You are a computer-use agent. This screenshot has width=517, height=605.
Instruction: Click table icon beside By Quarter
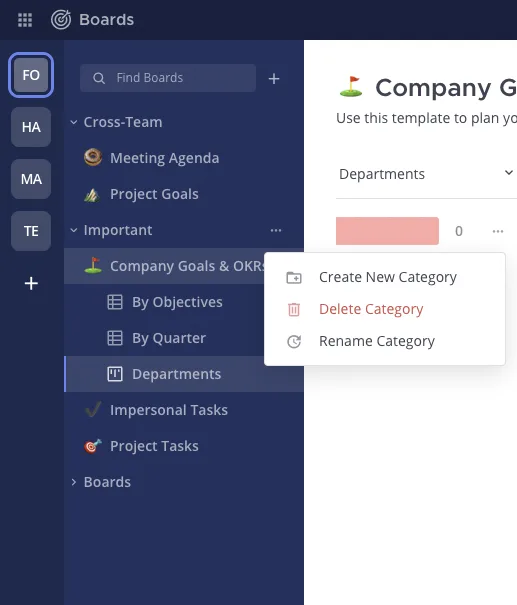click(115, 338)
